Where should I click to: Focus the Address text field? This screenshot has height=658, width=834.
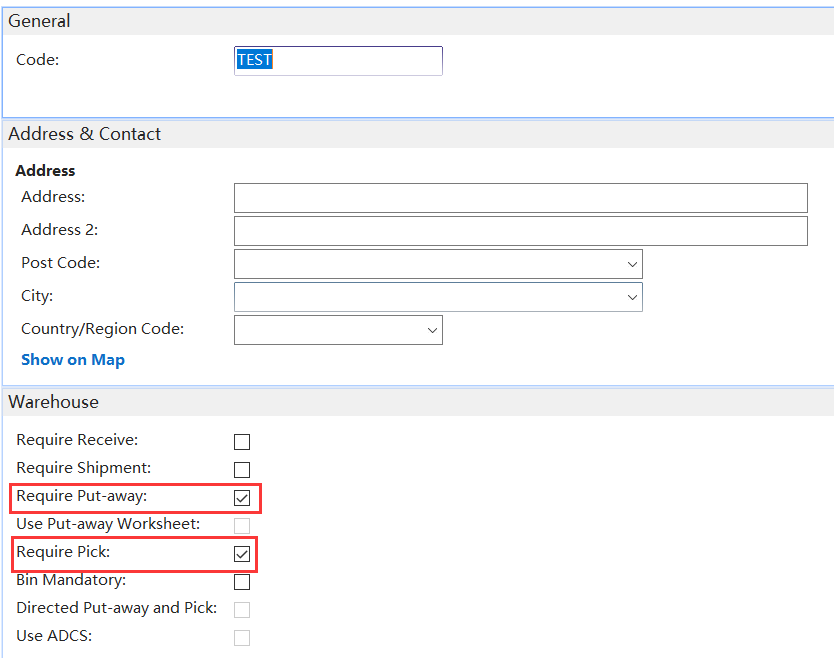coord(521,198)
